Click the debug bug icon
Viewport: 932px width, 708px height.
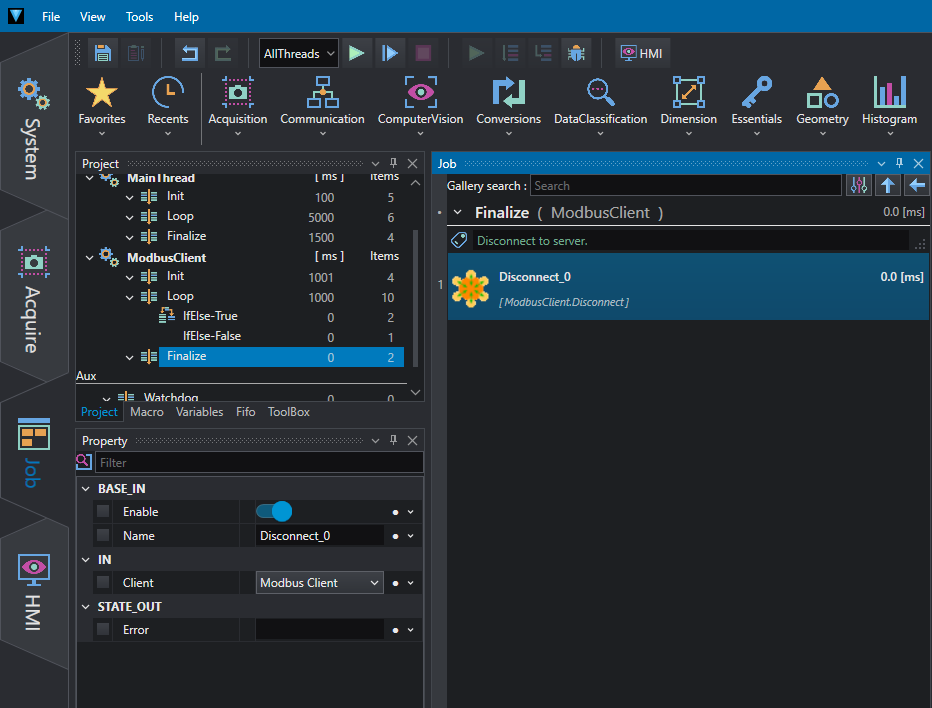tap(576, 54)
